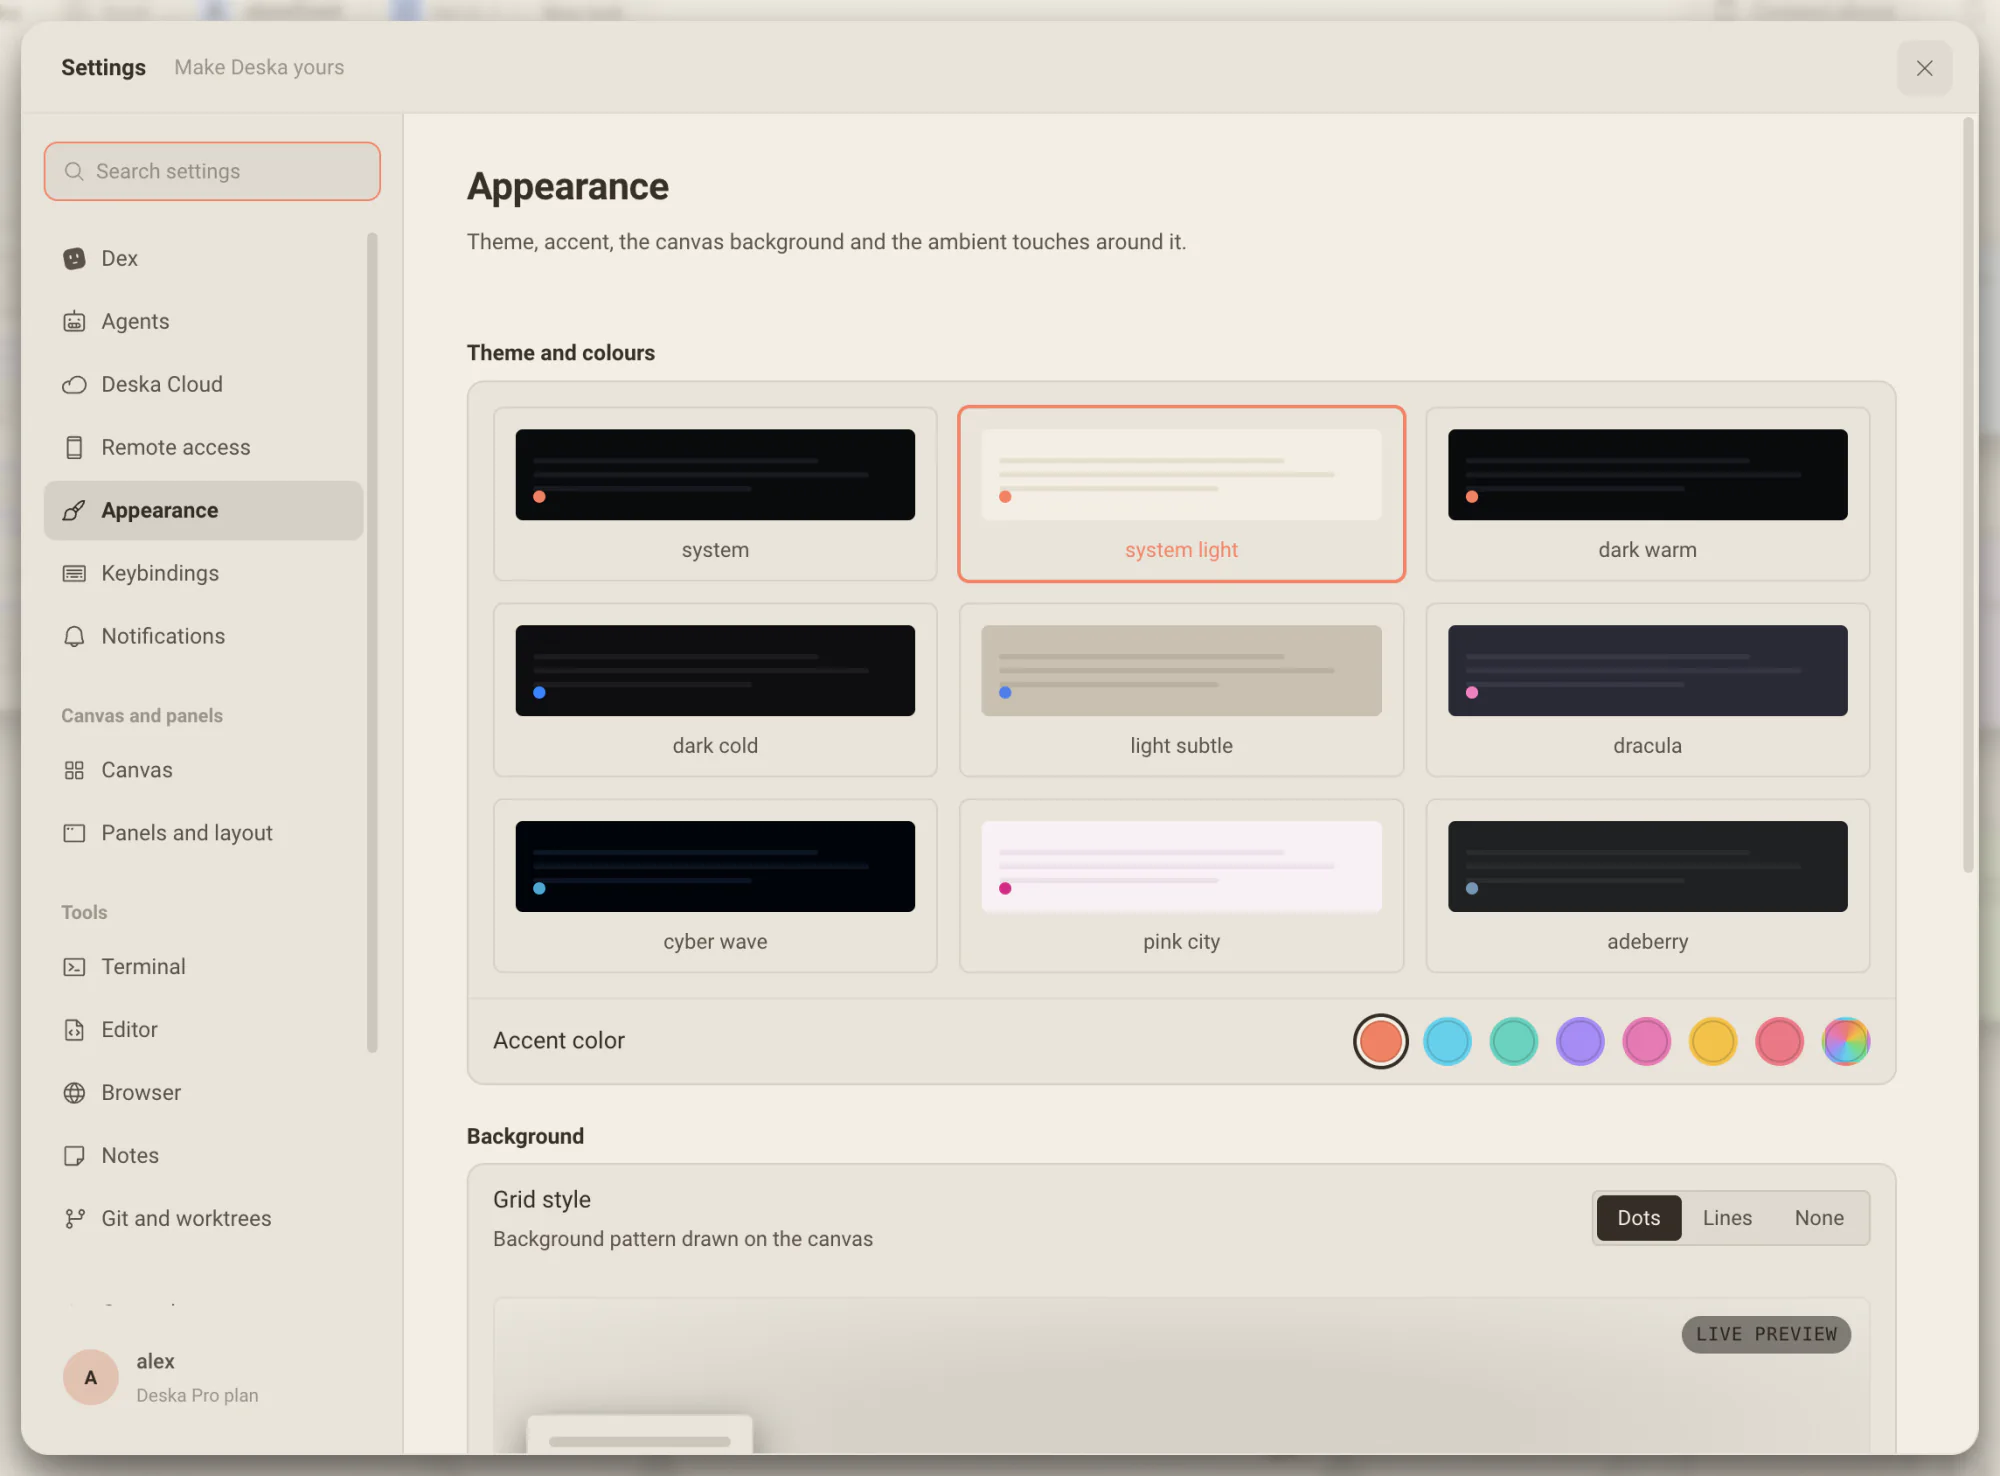Click the Panels and layout icon
The height and width of the screenshot is (1476, 2000).
point(74,834)
